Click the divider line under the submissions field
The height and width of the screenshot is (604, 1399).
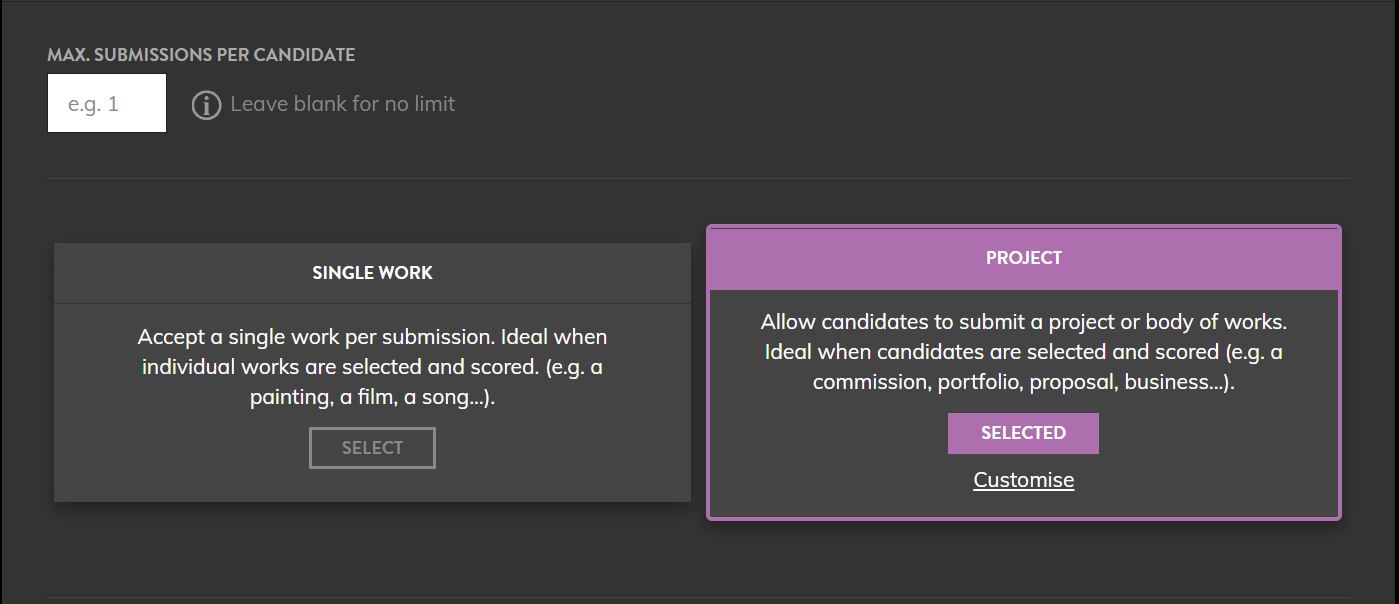pyautogui.click(x=698, y=179)
